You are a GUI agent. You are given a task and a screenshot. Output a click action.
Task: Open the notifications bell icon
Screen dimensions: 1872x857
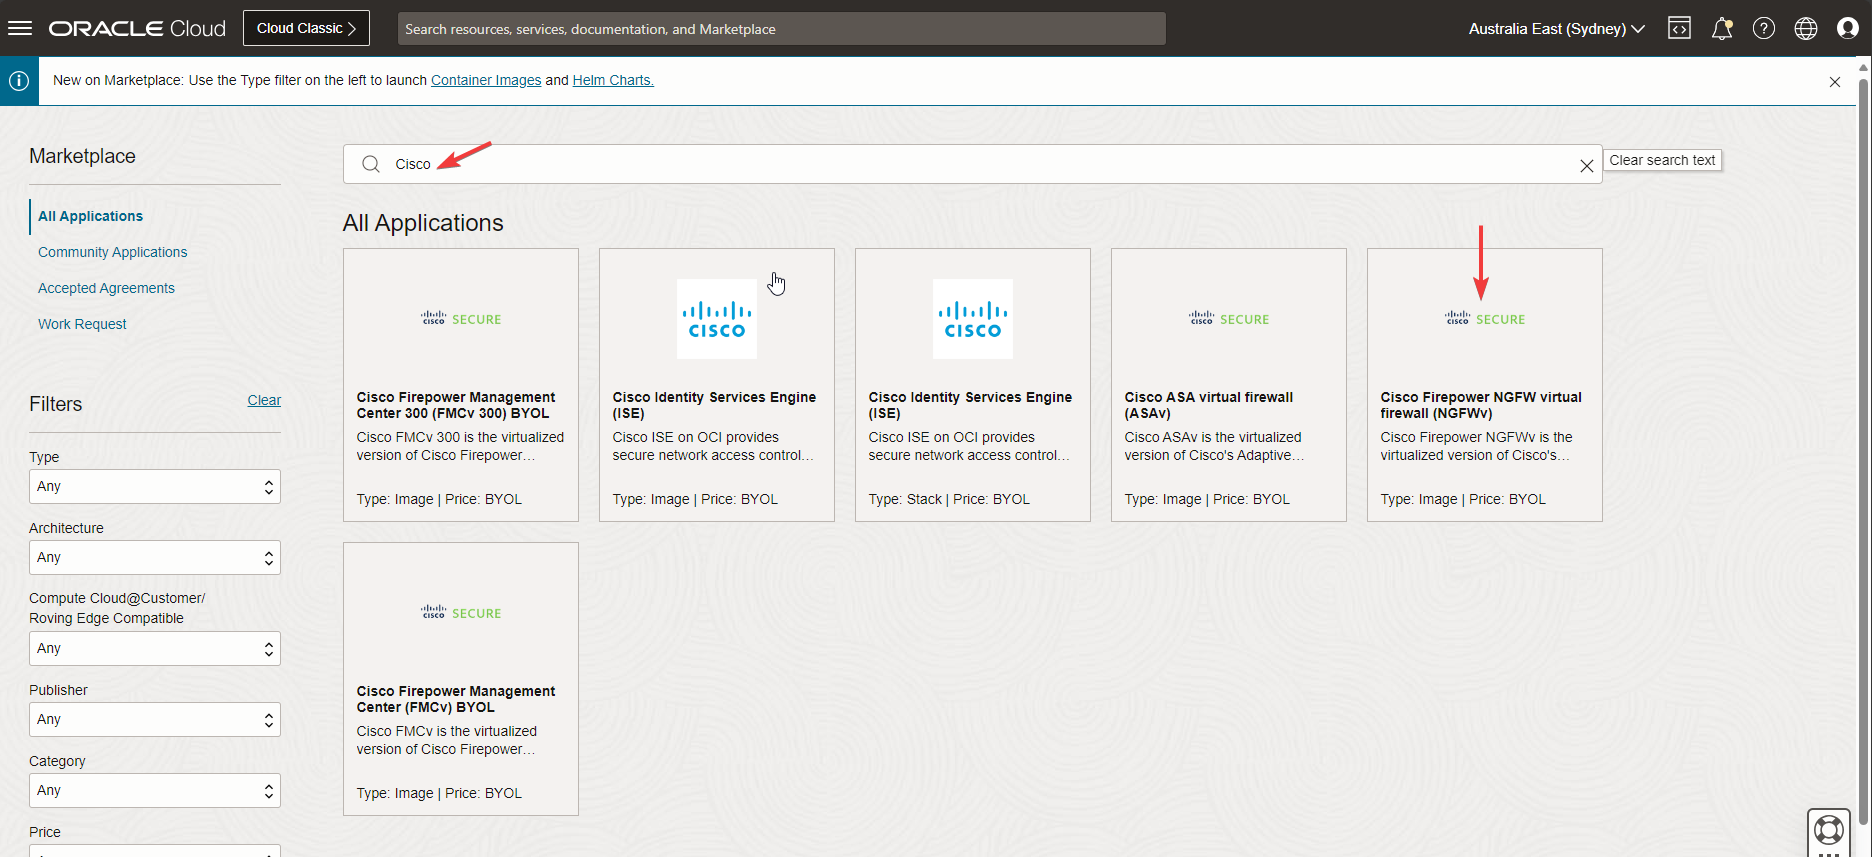click(x=1721, y=29)
